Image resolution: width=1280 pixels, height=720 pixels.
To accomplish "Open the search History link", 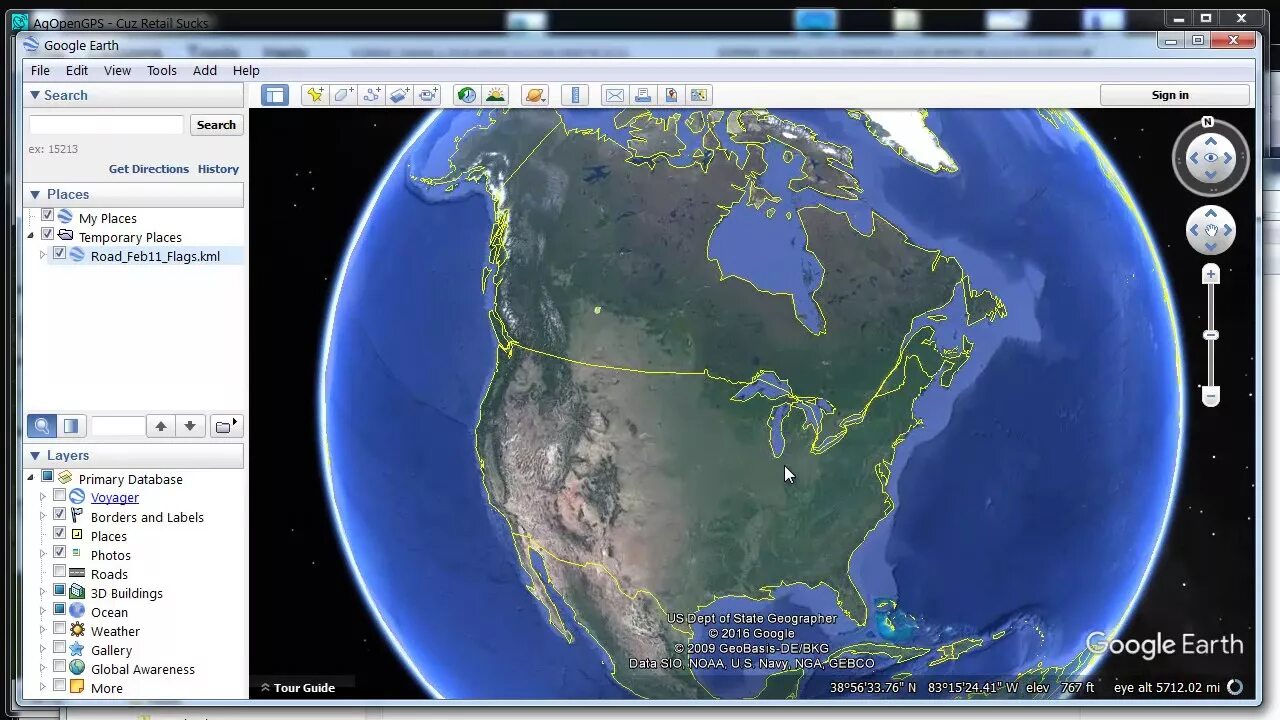I will coord(218,169).
